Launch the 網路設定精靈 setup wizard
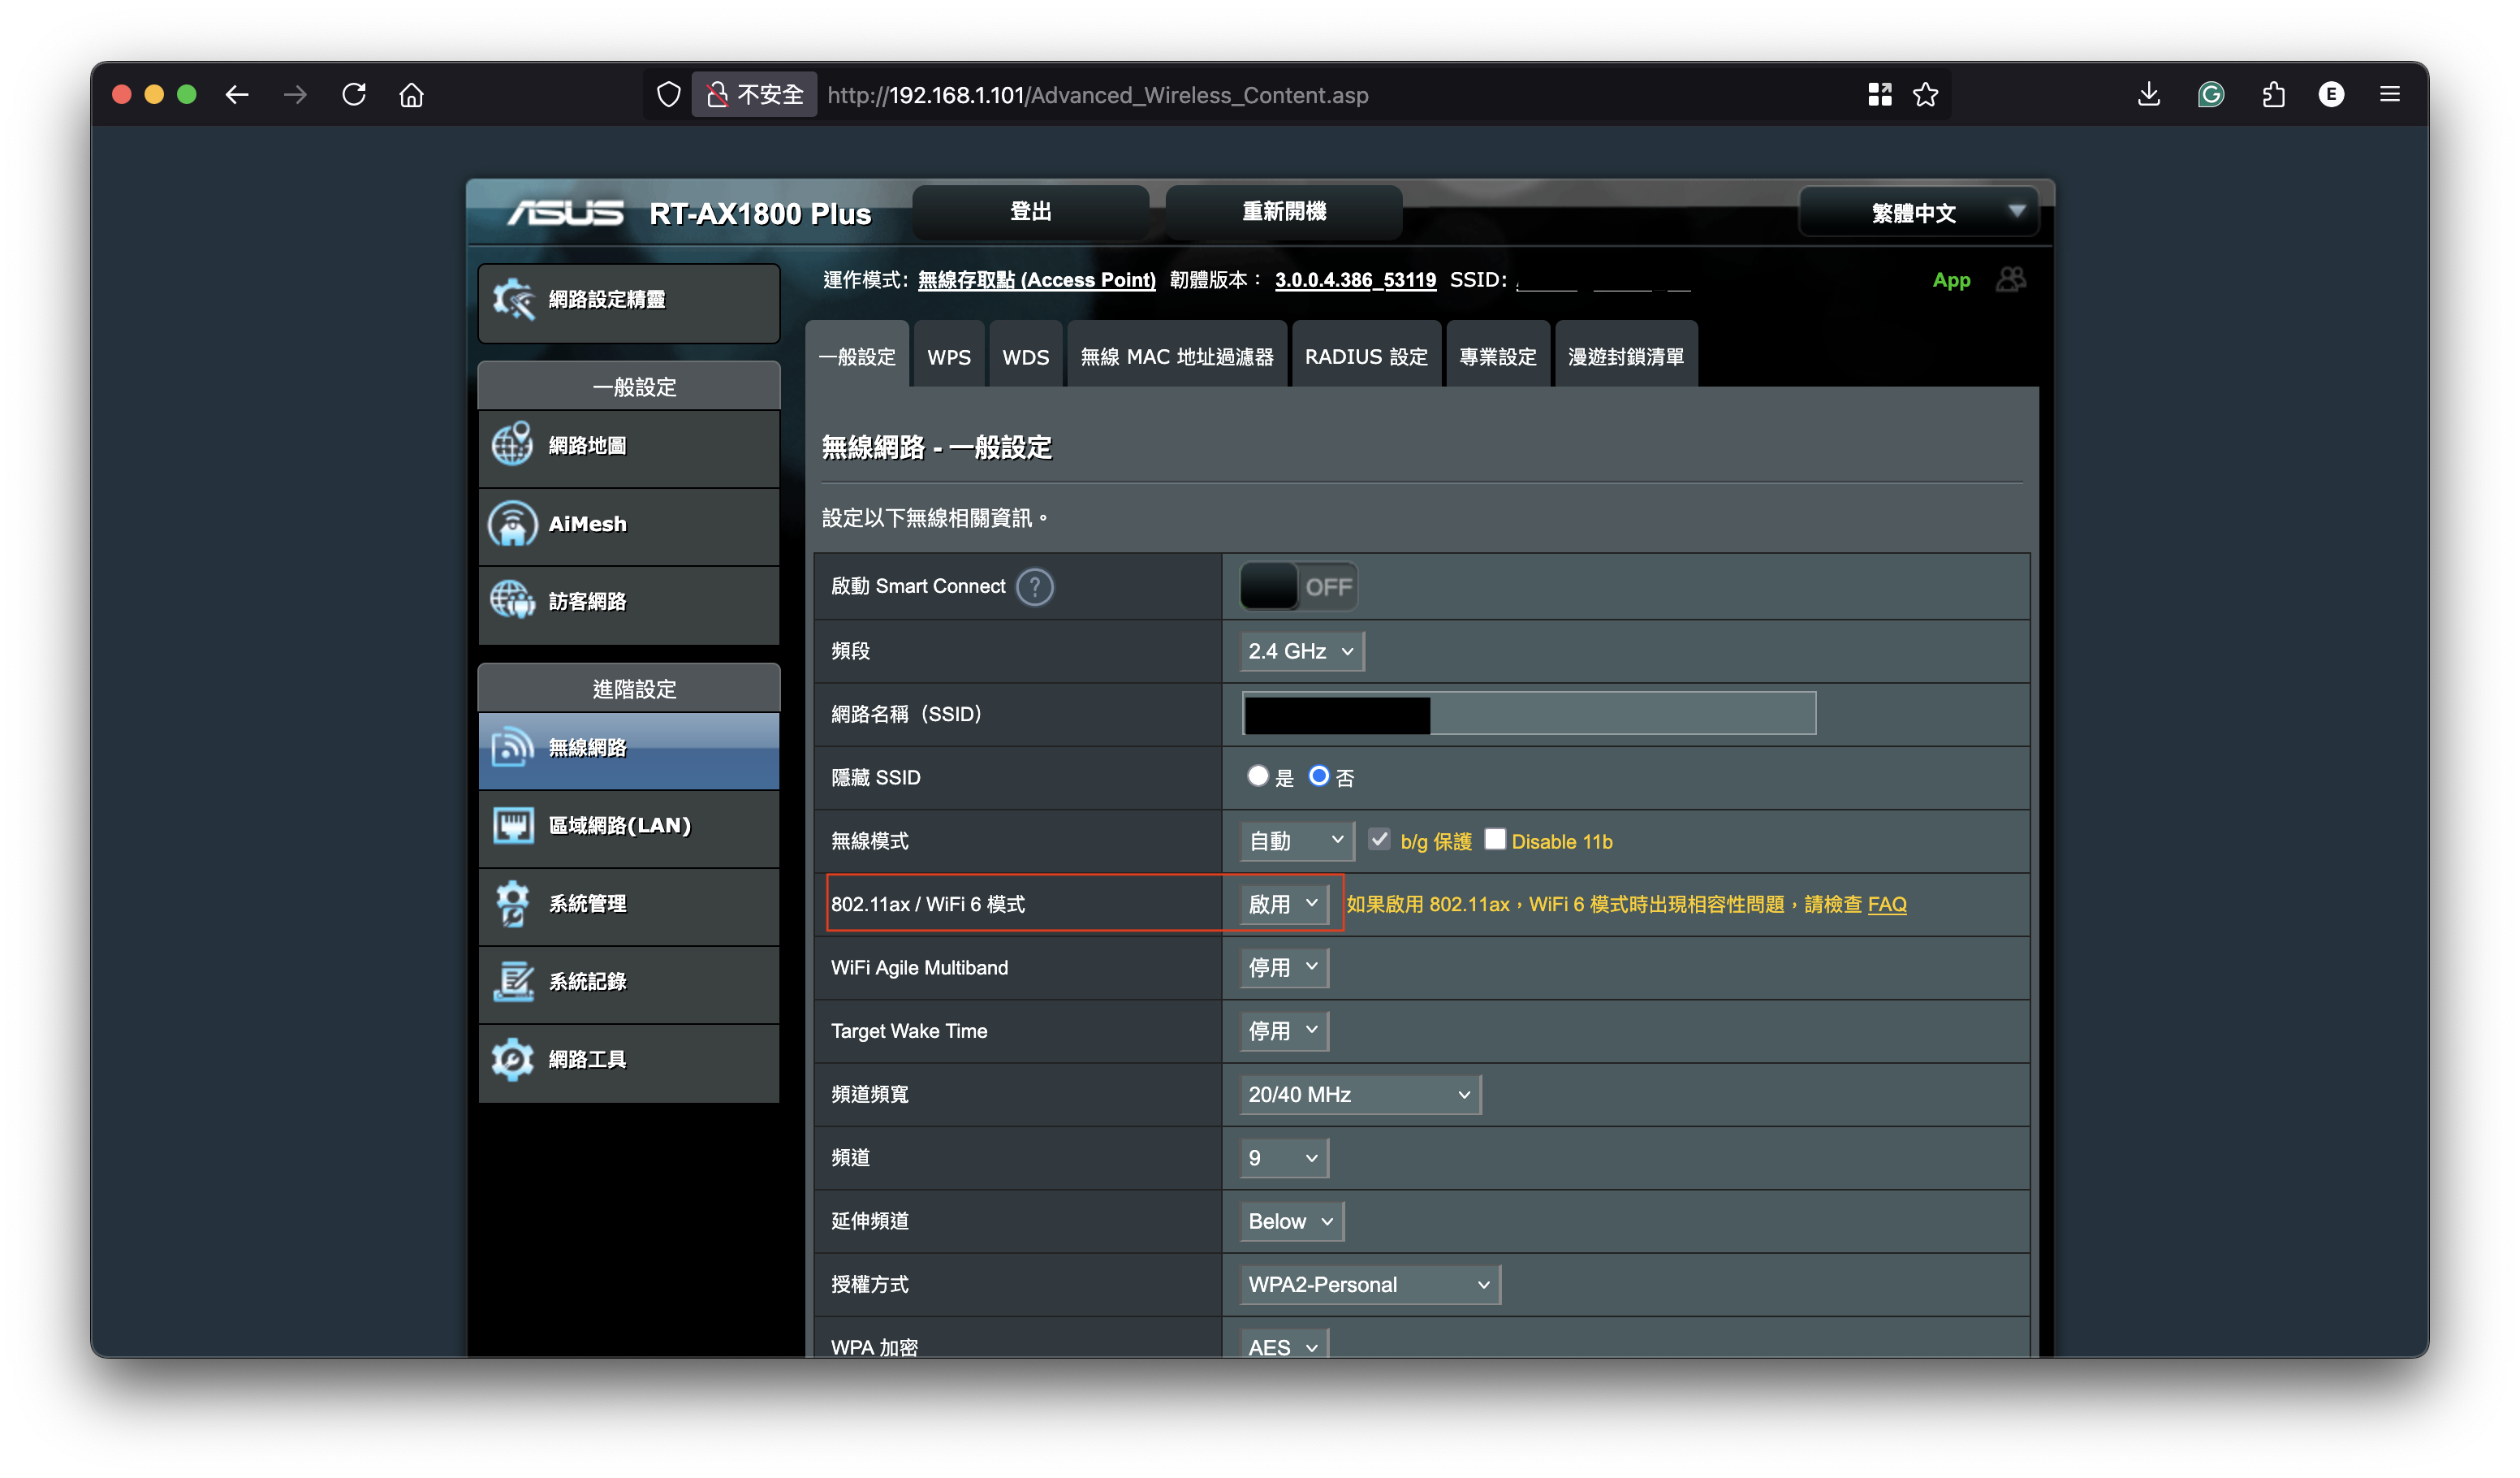 coord(610,299)
